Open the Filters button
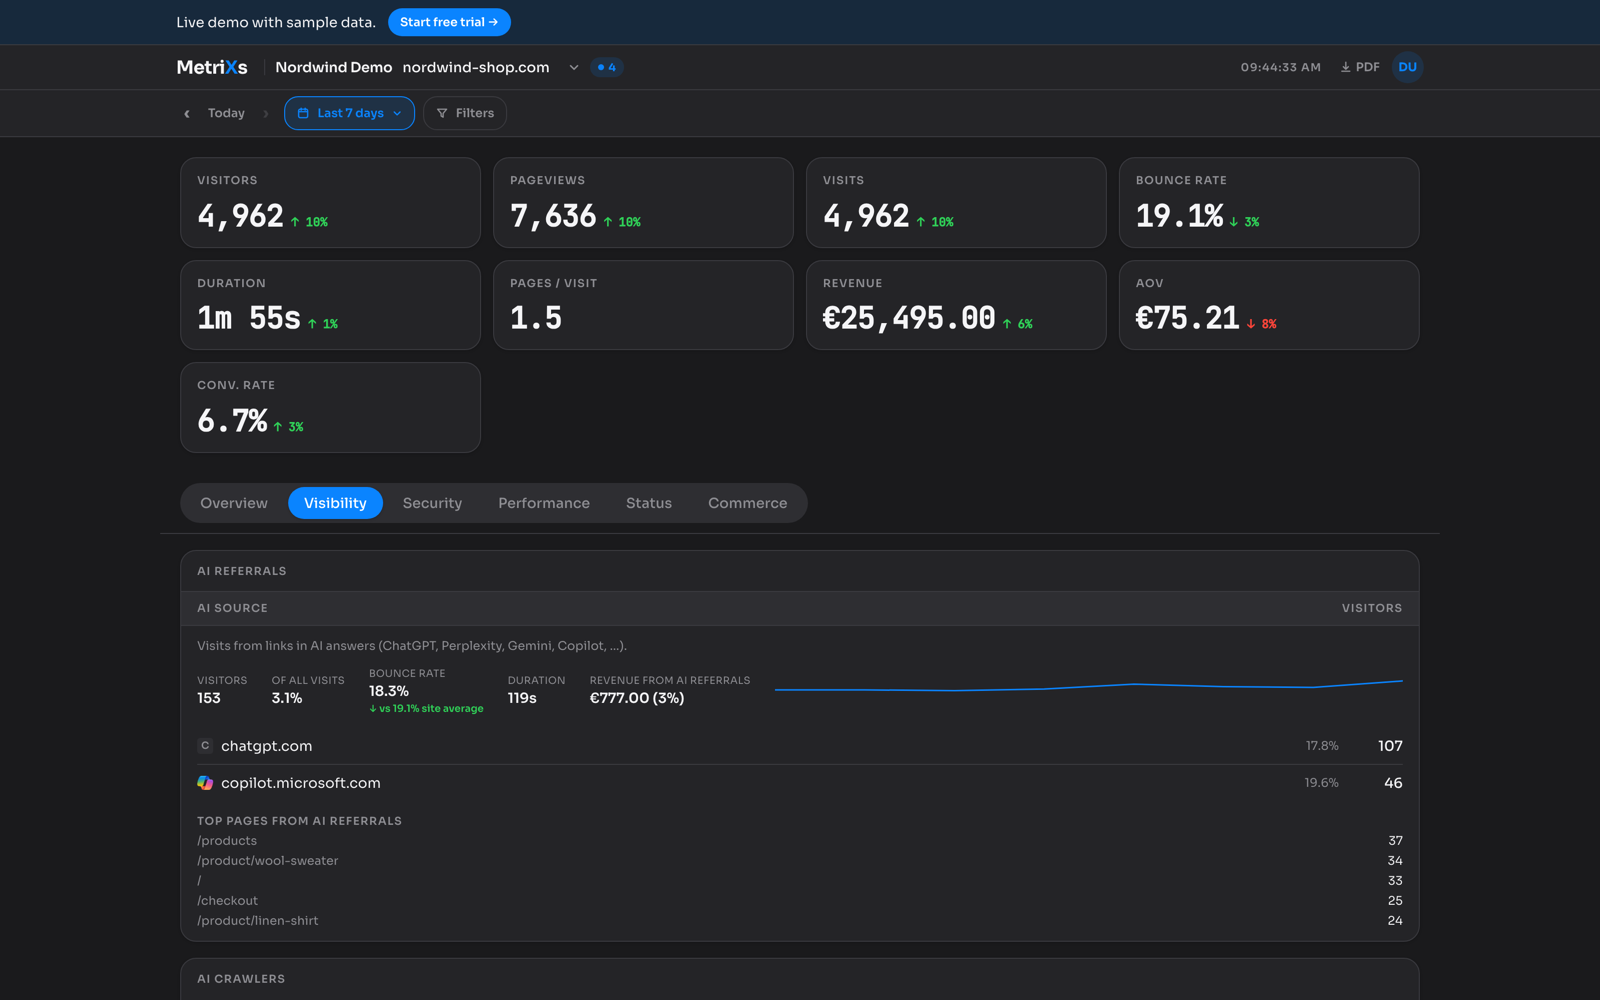Viewport: 1600px width, 1000px height. [x=465, y=113]
